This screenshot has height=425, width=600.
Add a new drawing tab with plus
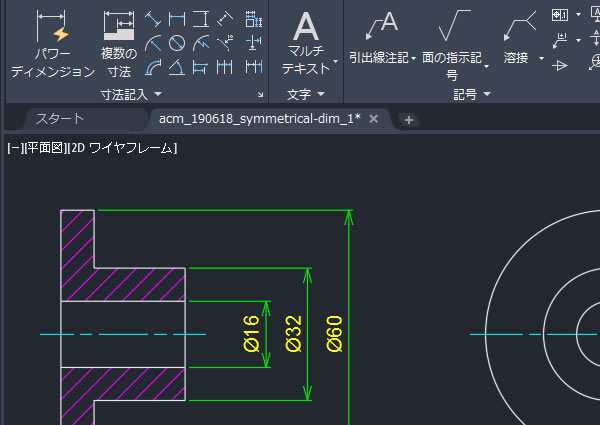point(409,120)
